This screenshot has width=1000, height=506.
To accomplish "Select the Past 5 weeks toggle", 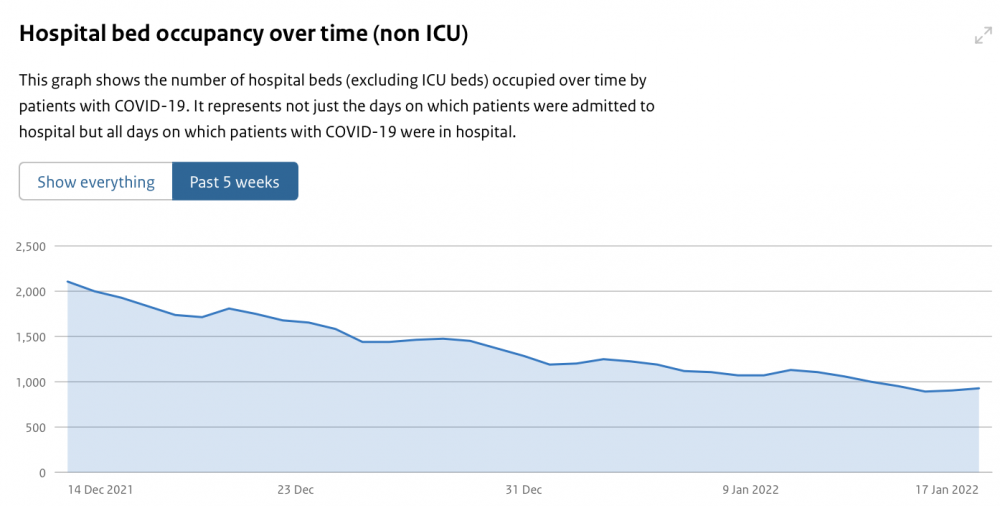I will pyautogui.click(x=235, y=182).
